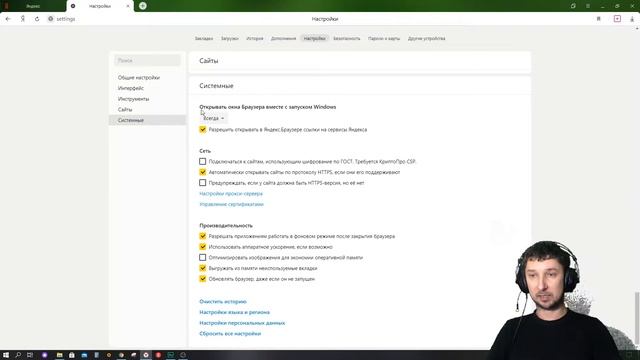640x360 pixels.
Task: Go back with the browser back arrow
Action: [8, 19]
